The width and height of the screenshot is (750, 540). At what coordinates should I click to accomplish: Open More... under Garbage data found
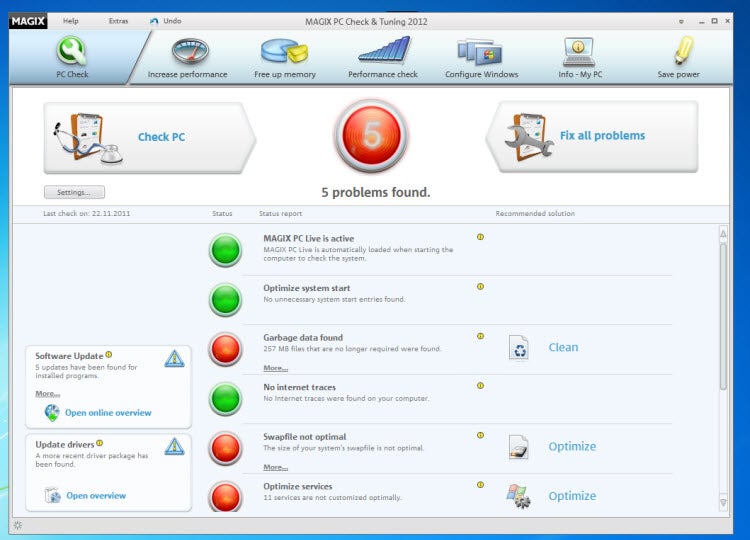coord(276,368)
